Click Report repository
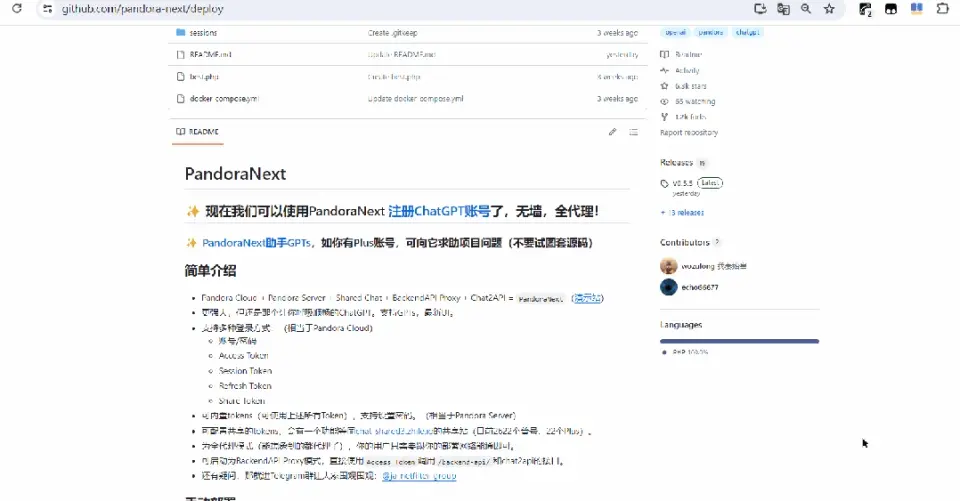This screenshot has height=501, width=960. pos(689,132)
